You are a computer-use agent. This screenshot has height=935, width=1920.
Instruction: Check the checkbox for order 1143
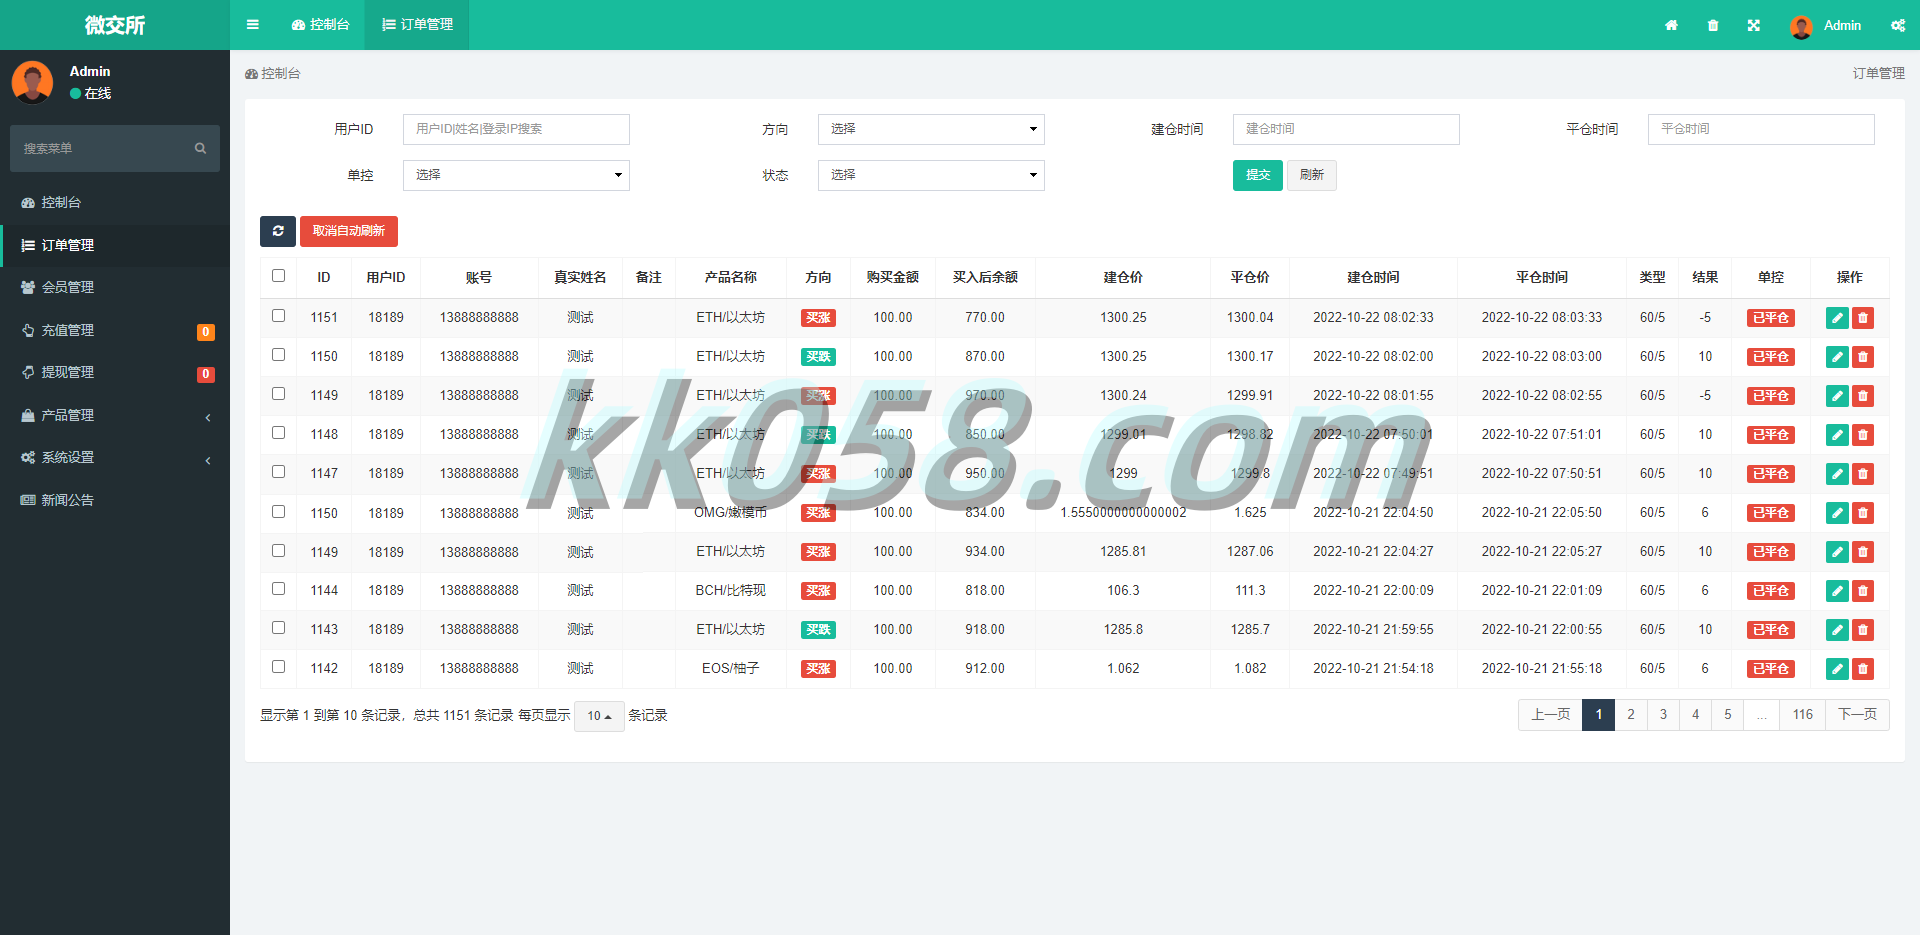coord(279,628)
